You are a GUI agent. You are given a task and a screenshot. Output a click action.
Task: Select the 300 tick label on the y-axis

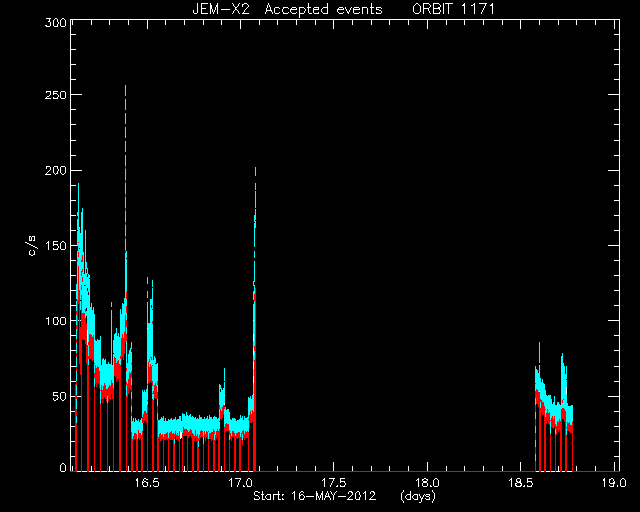coord(56,22)
